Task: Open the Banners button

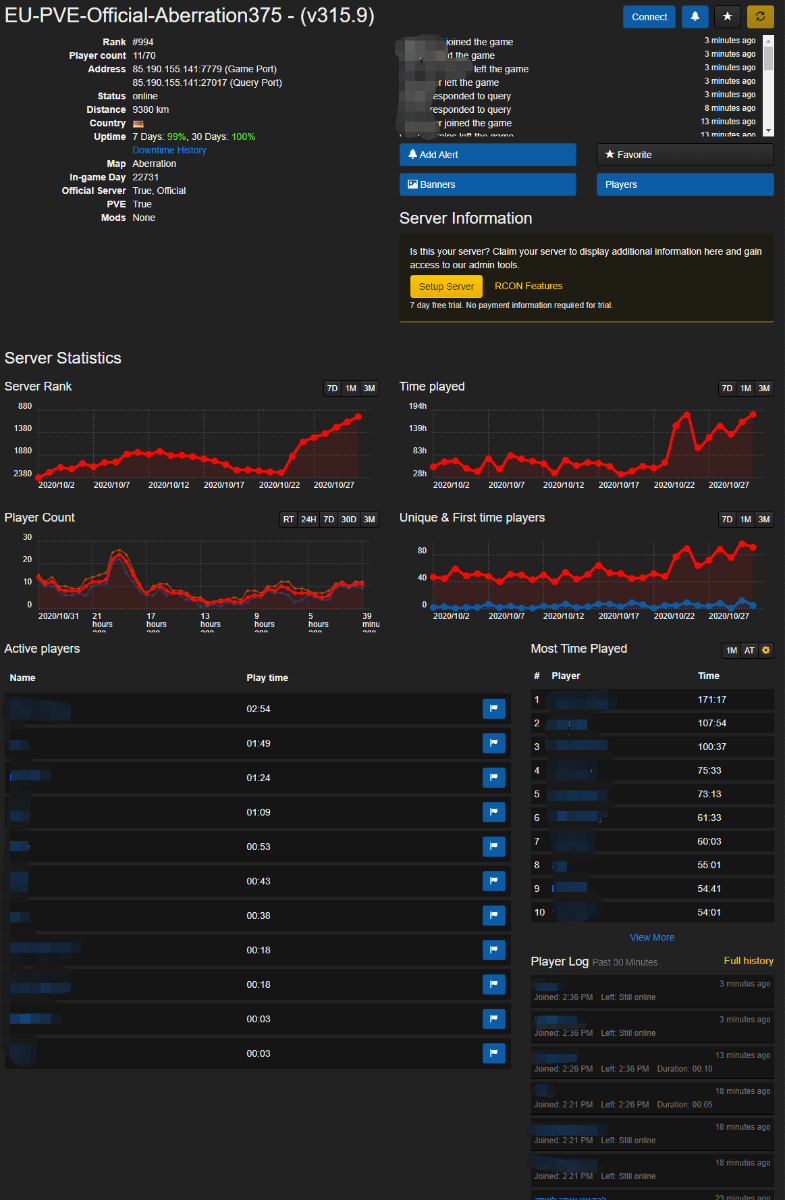Action: pyautogui.click(x=487, y=185)
